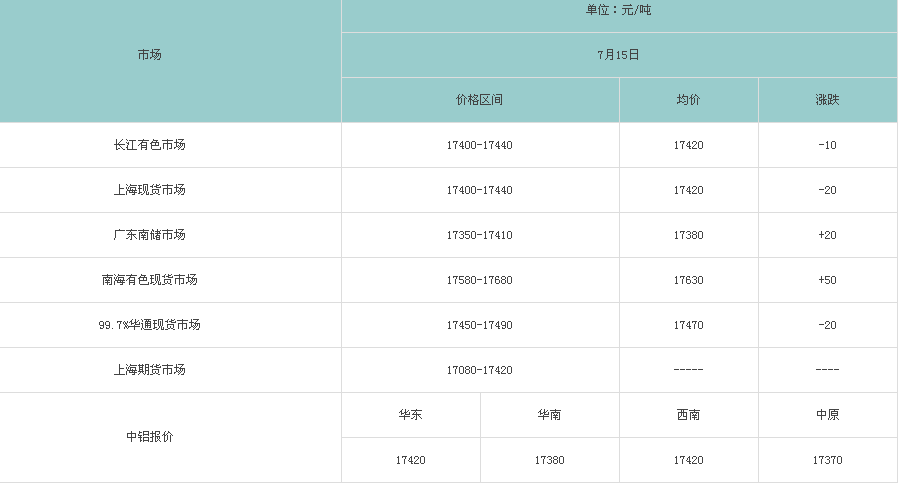Select the 市场 header cell
Screen dimensions: 905x488
(149, 55)
